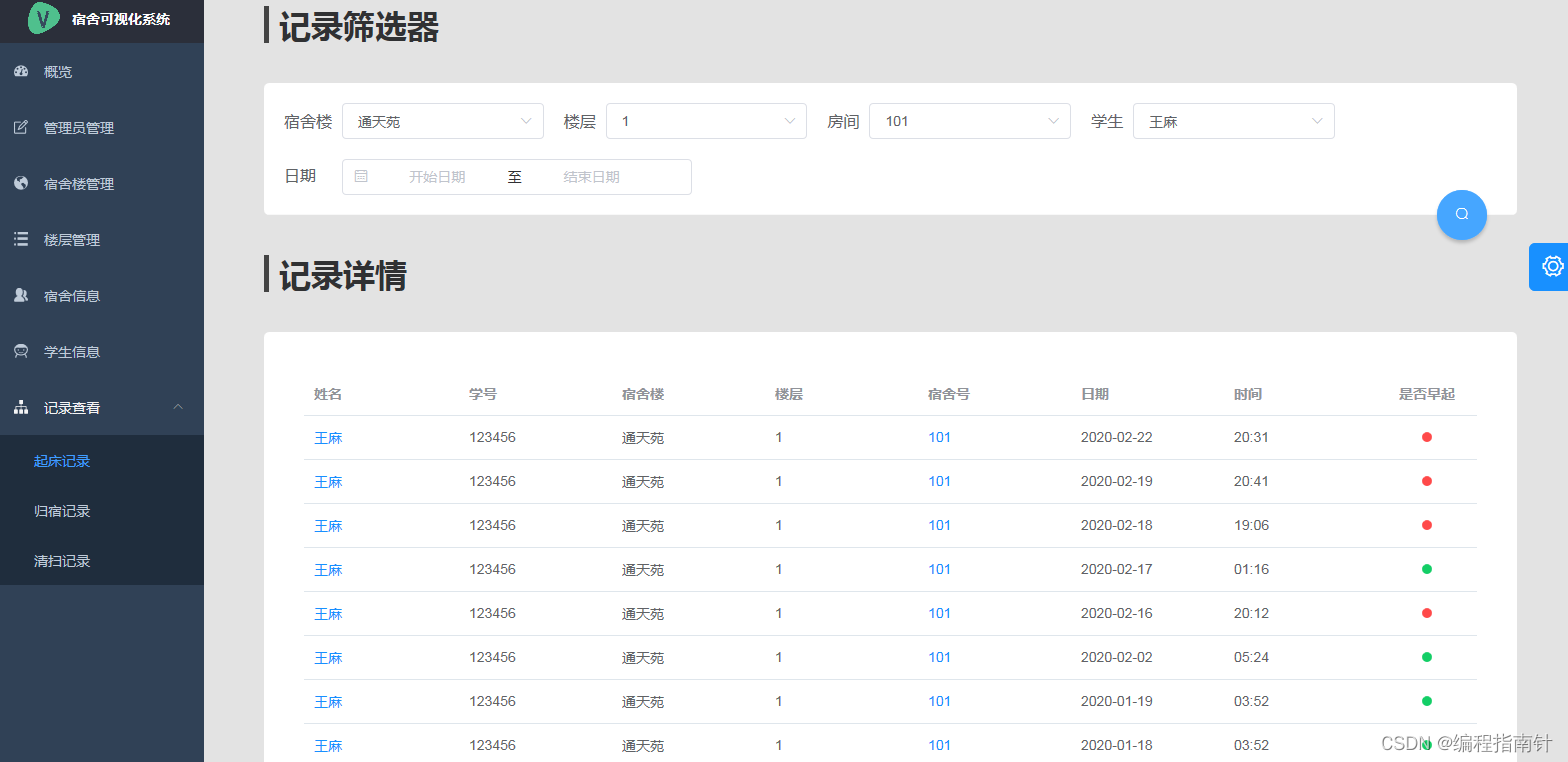Click the 是否早起 column header

(1426, 394)
